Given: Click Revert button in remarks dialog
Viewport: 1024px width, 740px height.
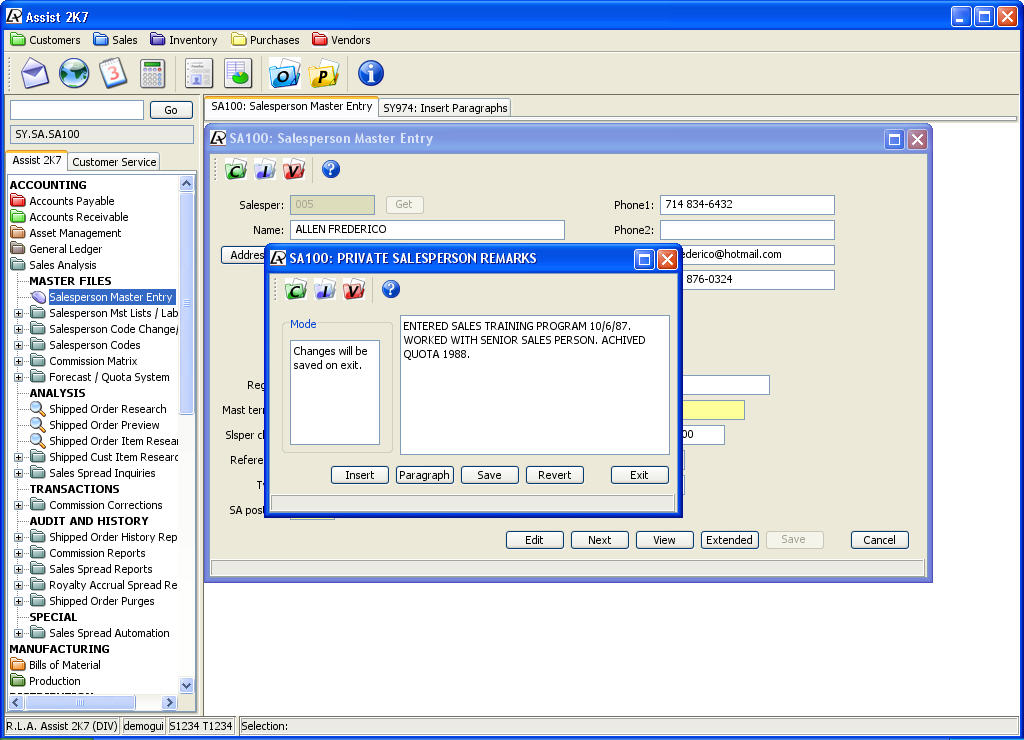Looking at the screenshot, I should coord(554,475).
